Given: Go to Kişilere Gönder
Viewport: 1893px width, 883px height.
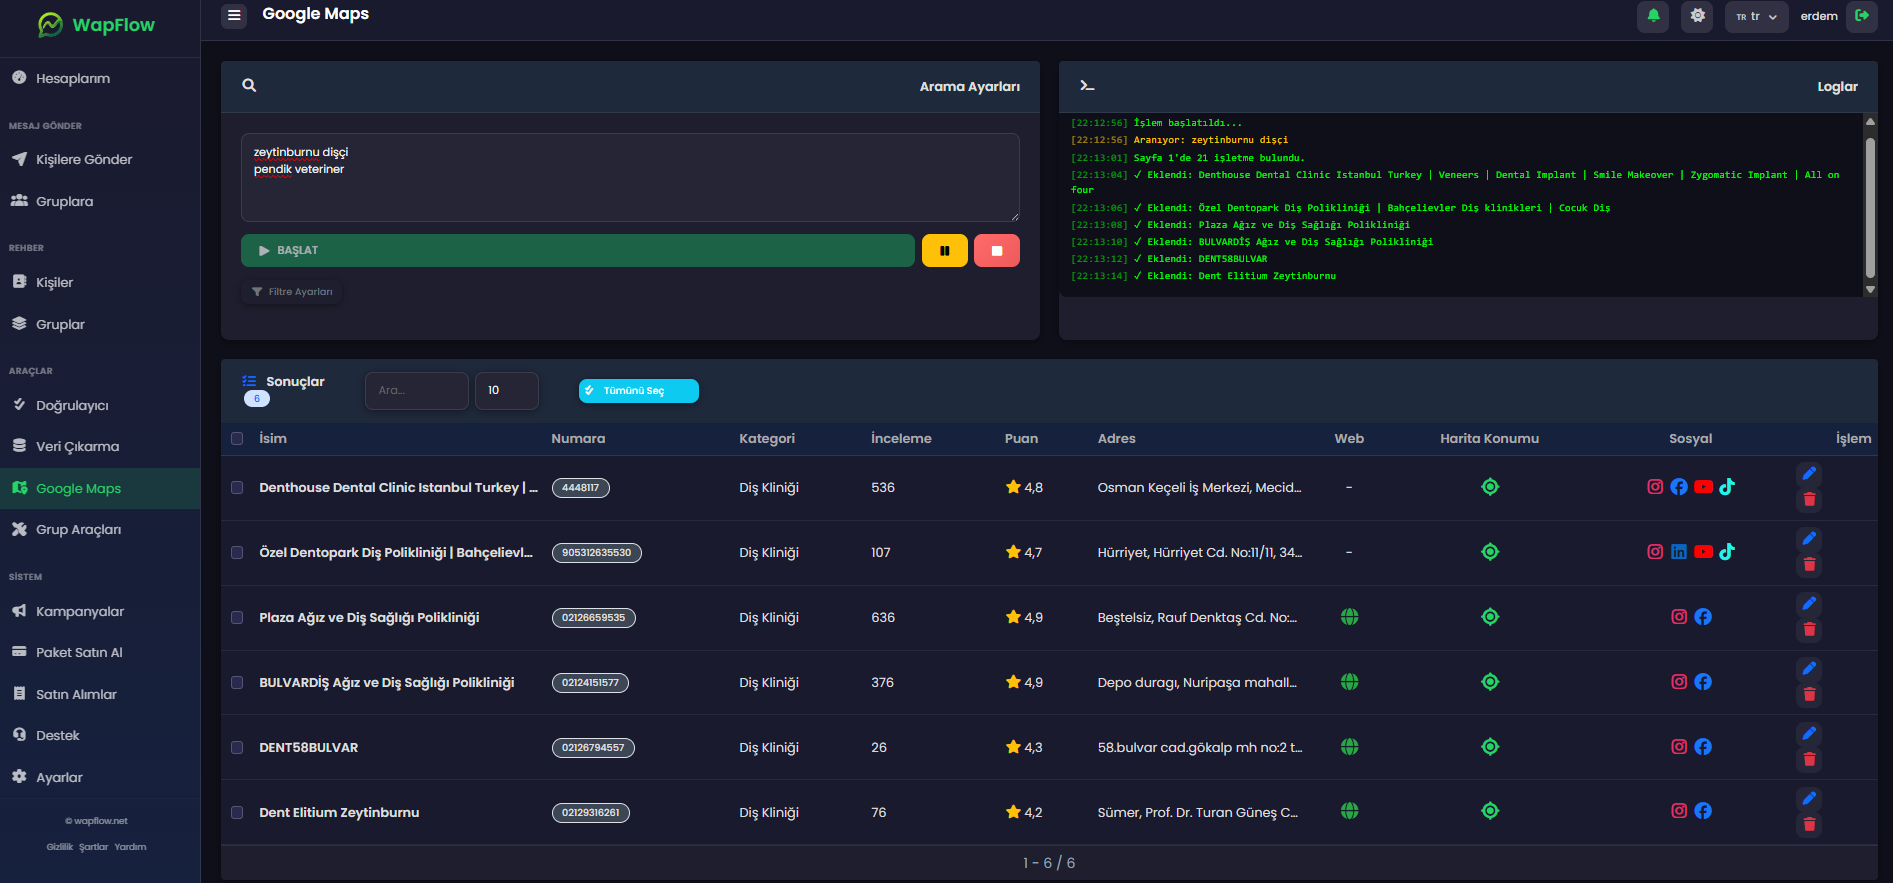Looking at the screenshot, I should point(100,159).
